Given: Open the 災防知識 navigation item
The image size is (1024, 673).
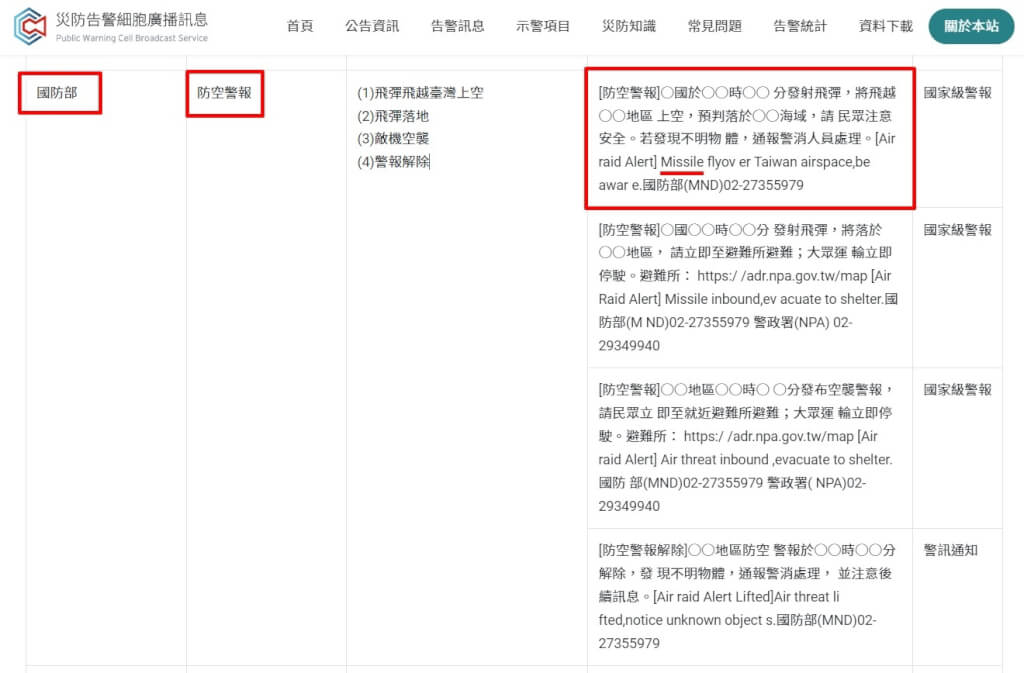Looking at the screenshot, I should (x=628, y=26).
